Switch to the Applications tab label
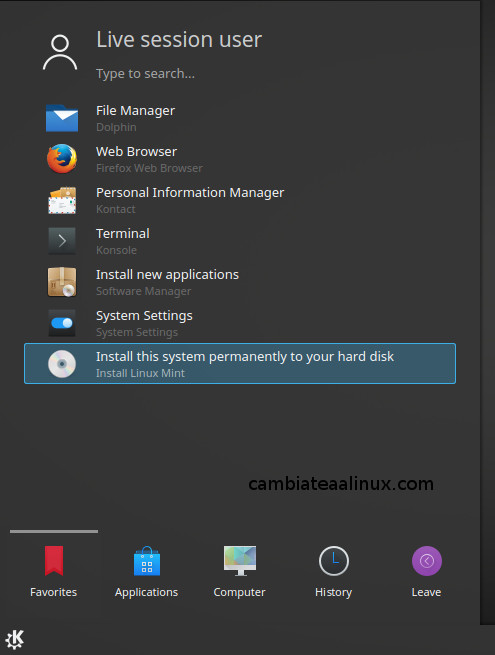495x655 pixels. click(147, 593)
